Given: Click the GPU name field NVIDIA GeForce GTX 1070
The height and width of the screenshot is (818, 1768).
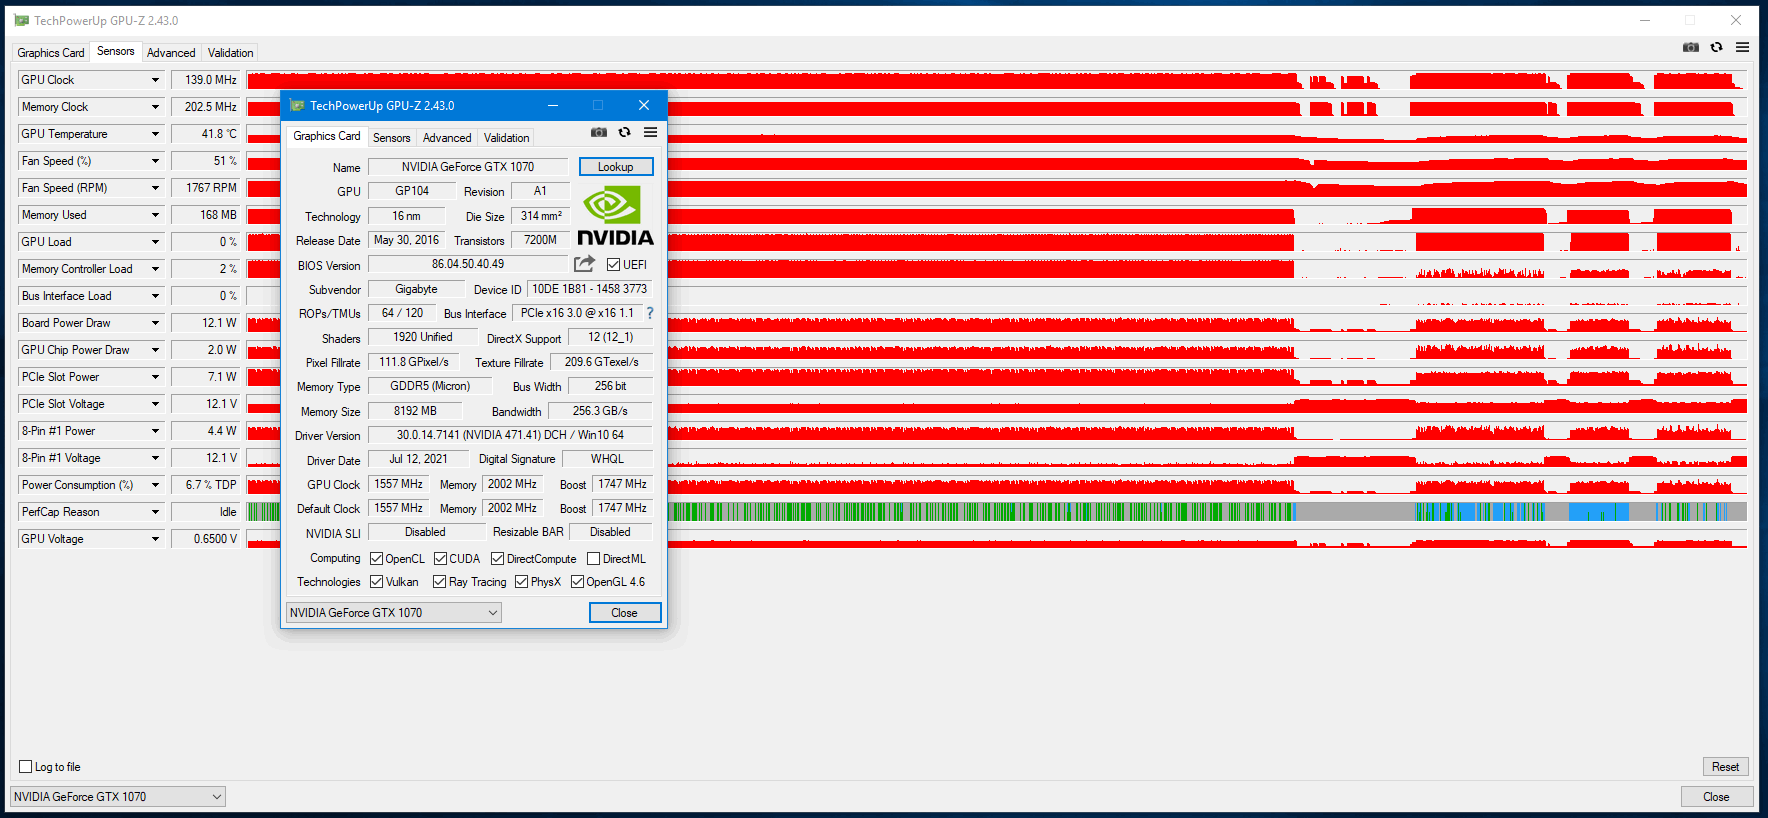Looking at the screenshot, I should tap(468, 167).
